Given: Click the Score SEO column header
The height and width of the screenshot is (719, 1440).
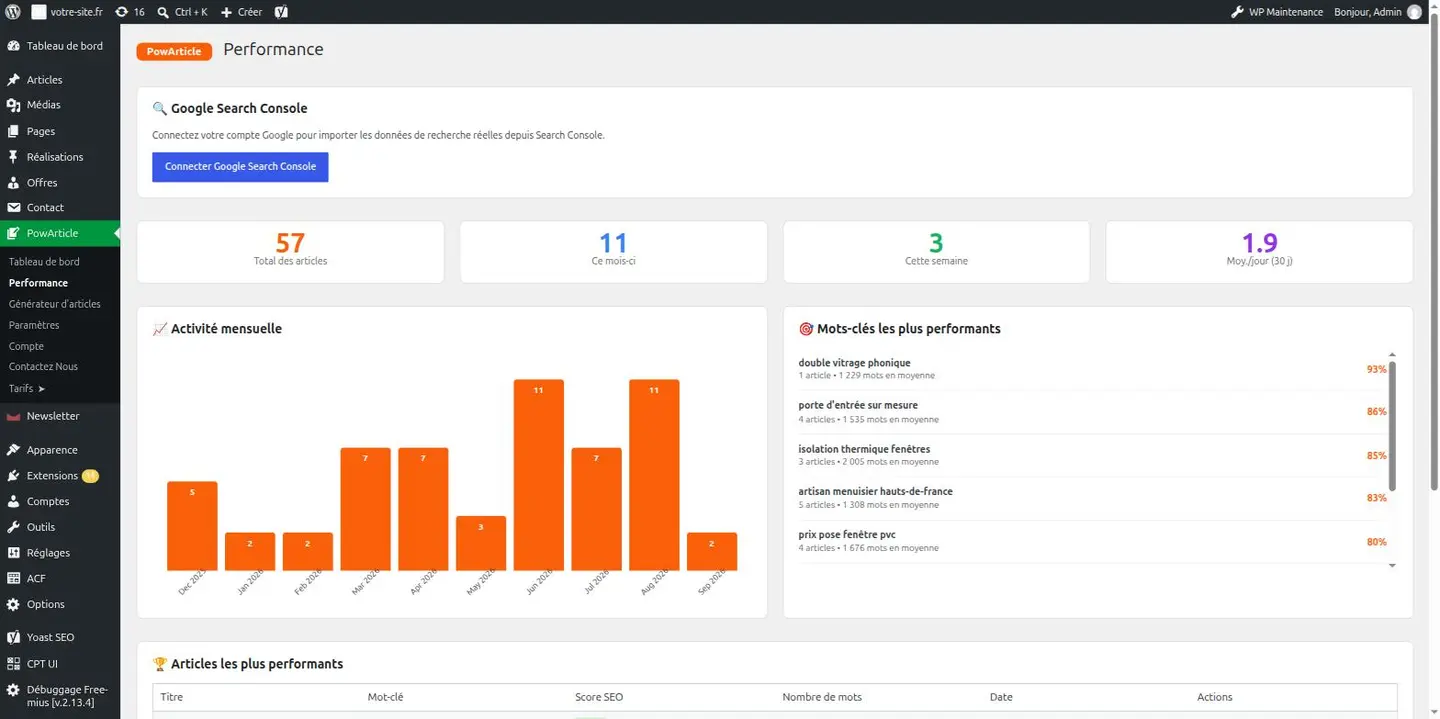Looking at the screenshot, I should pos(599,697).
